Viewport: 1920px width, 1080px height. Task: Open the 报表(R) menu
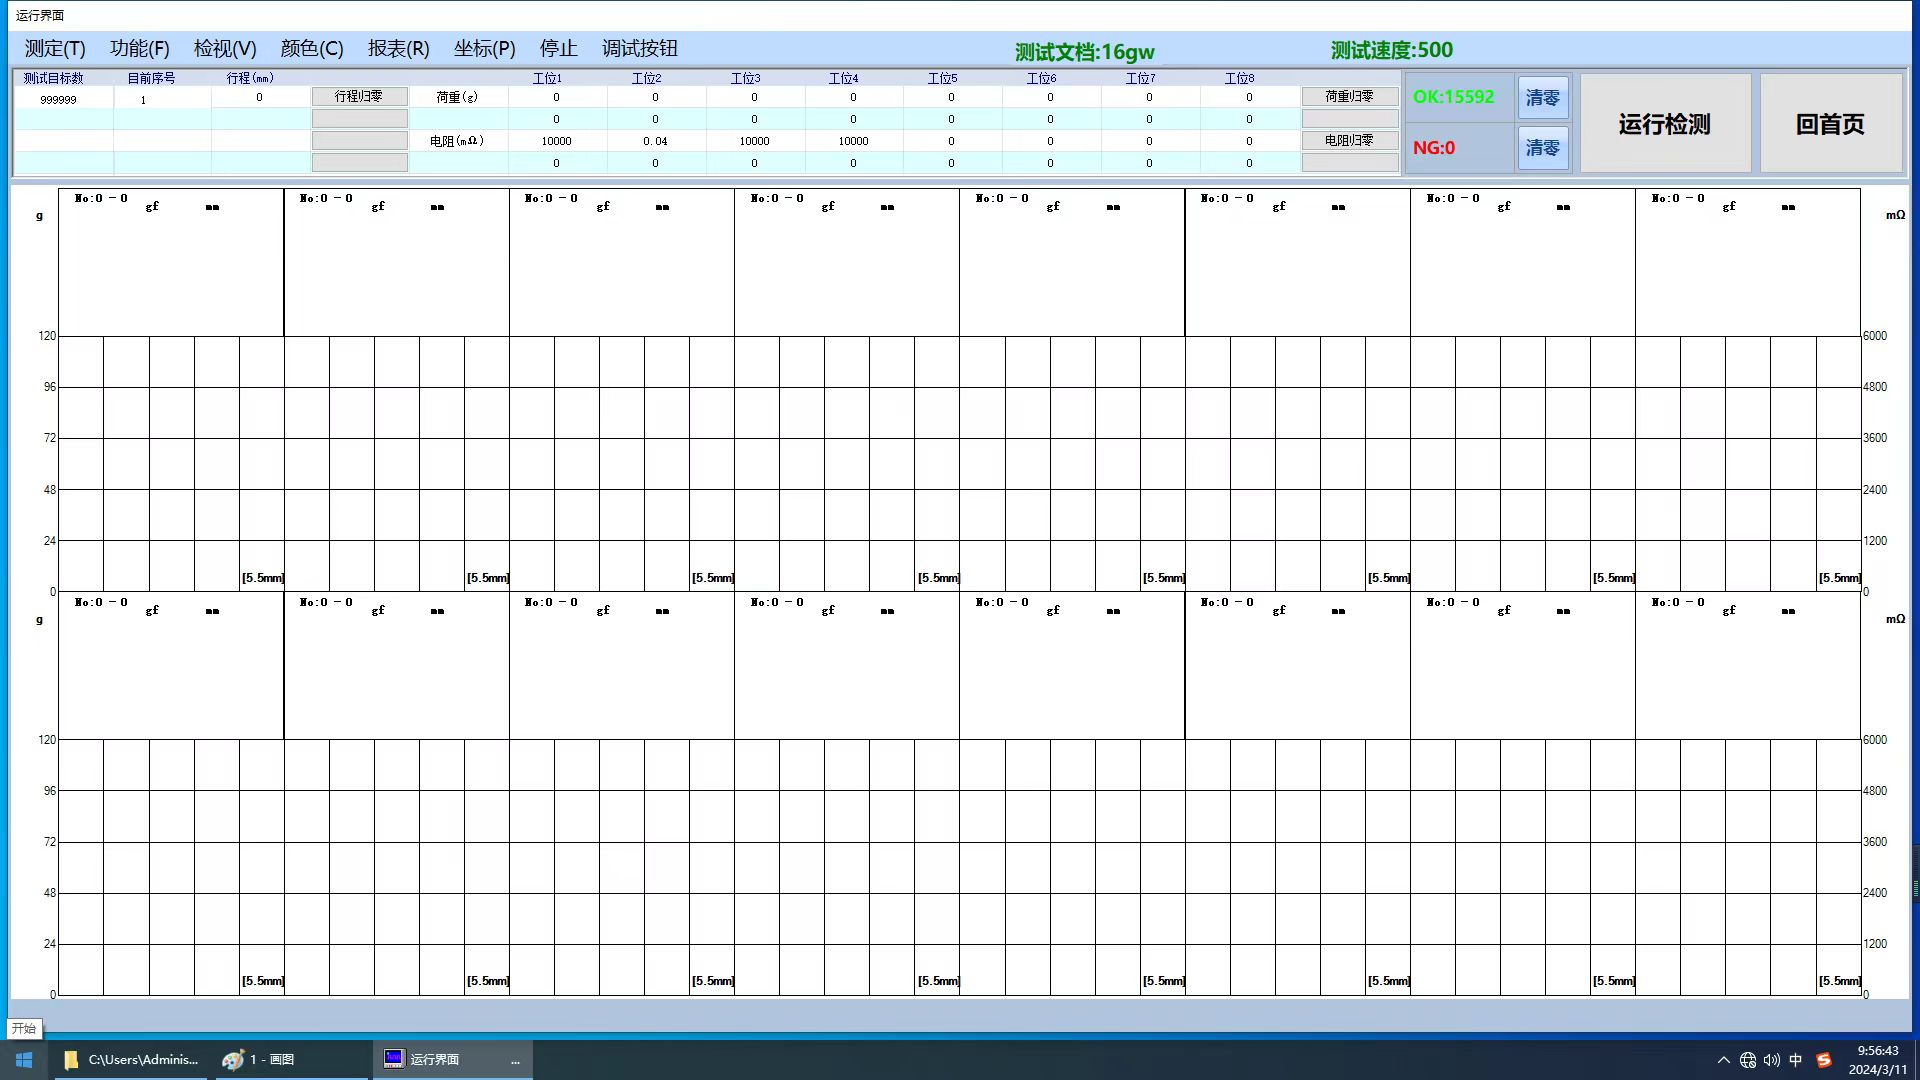(x=398, y=48)
